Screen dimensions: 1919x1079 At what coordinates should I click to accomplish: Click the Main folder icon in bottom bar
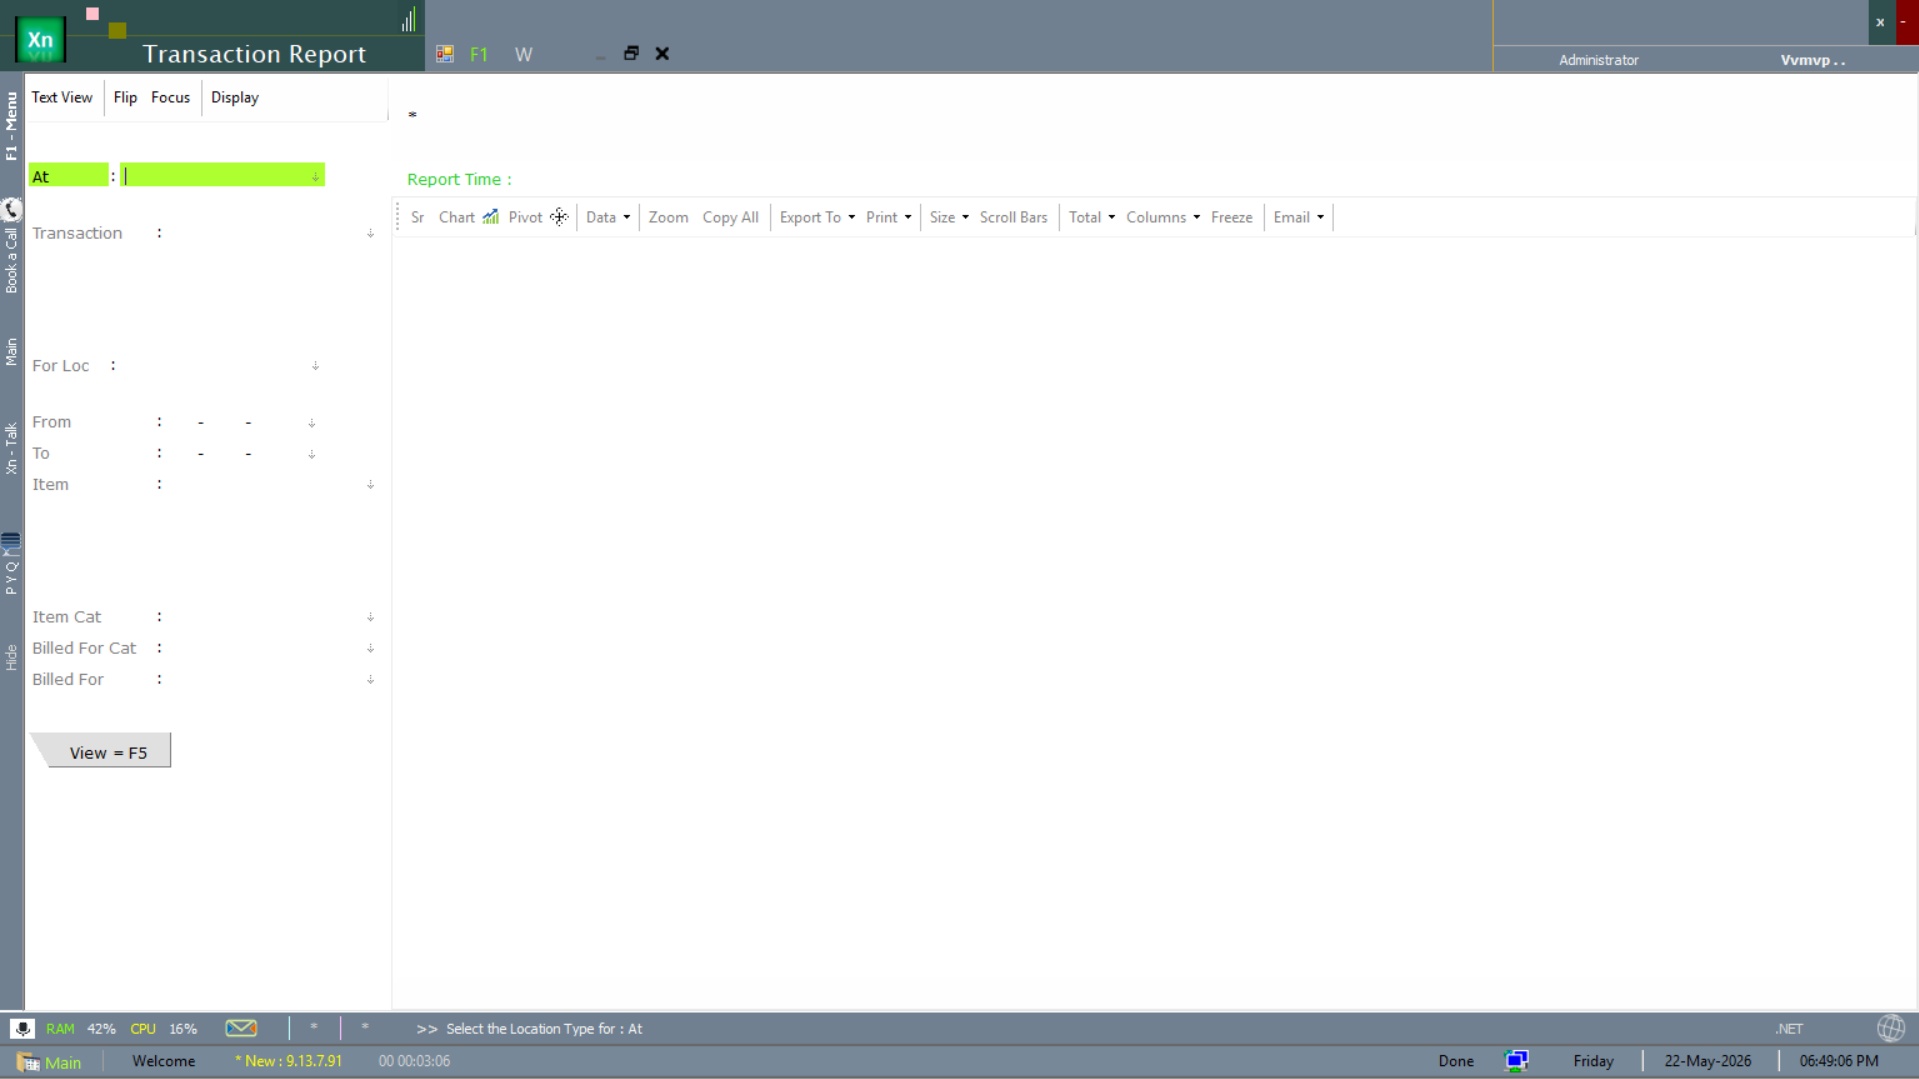[x=28, y=1062]
